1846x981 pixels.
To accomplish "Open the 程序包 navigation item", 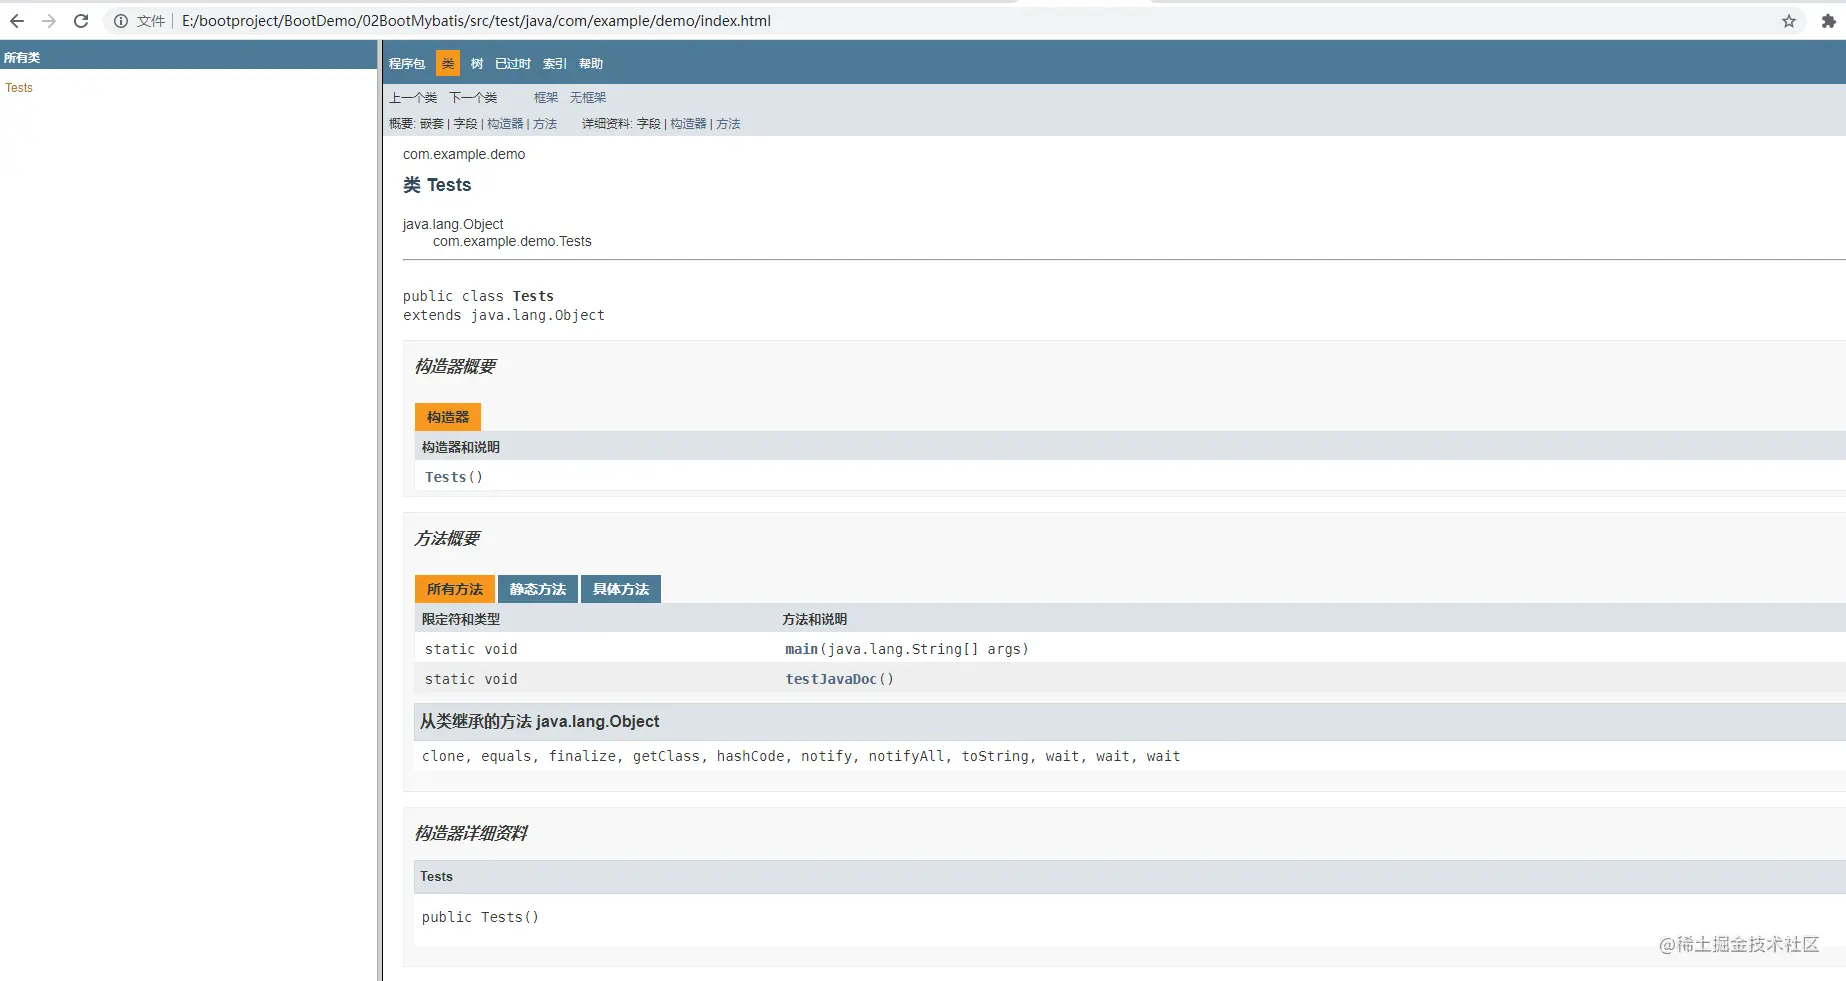I will click(407, 64).
